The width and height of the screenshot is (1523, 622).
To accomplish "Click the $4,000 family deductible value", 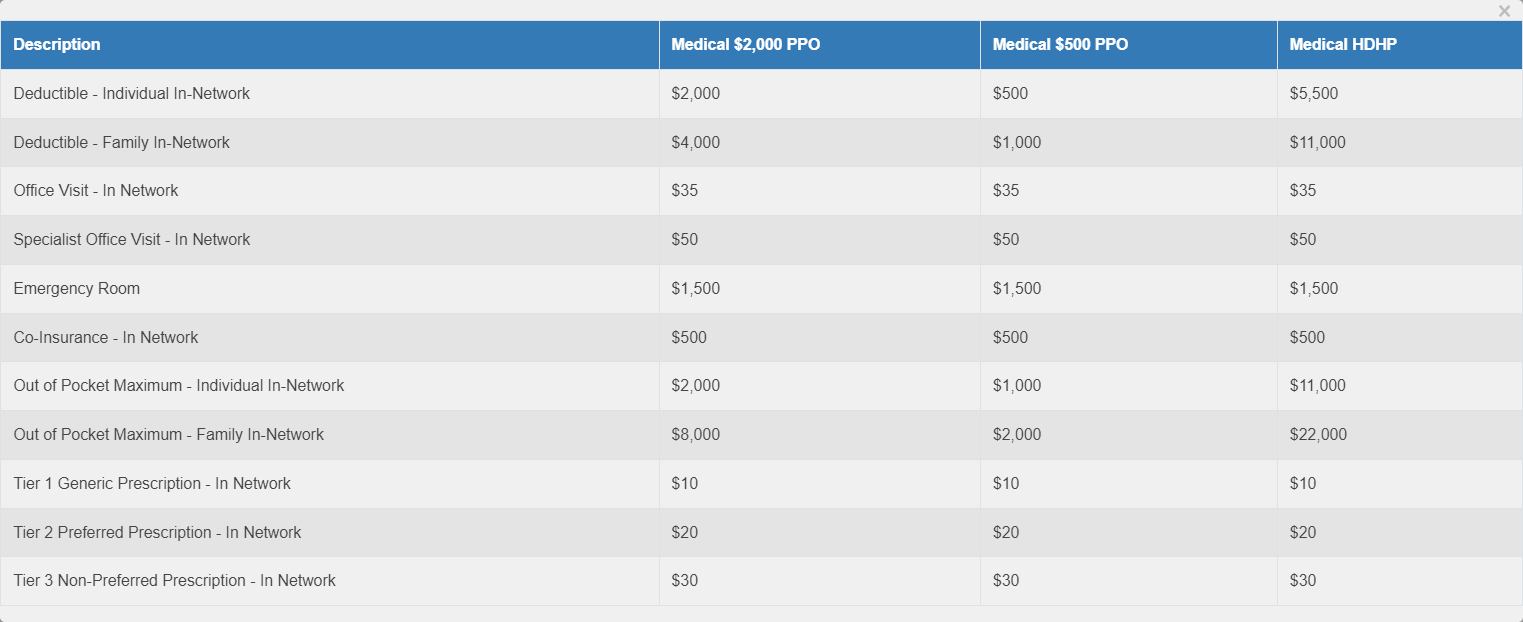I will click(696, 142).
